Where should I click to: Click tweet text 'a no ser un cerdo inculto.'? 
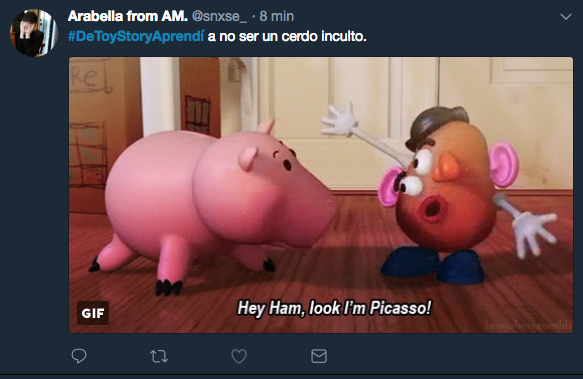[x=287, y=36]
